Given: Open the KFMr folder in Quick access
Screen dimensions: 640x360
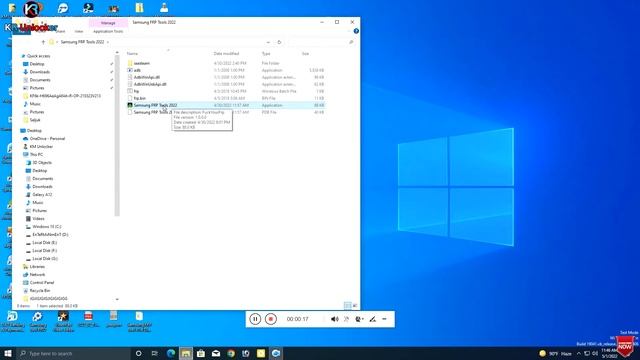Looking at the screenshot, I should click(65, 96).
